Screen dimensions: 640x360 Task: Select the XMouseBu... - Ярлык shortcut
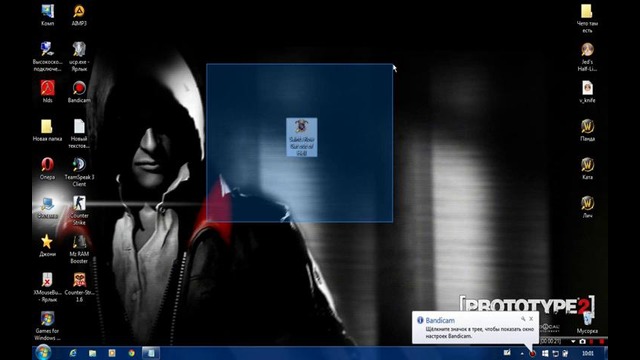(x=47, y=287)
